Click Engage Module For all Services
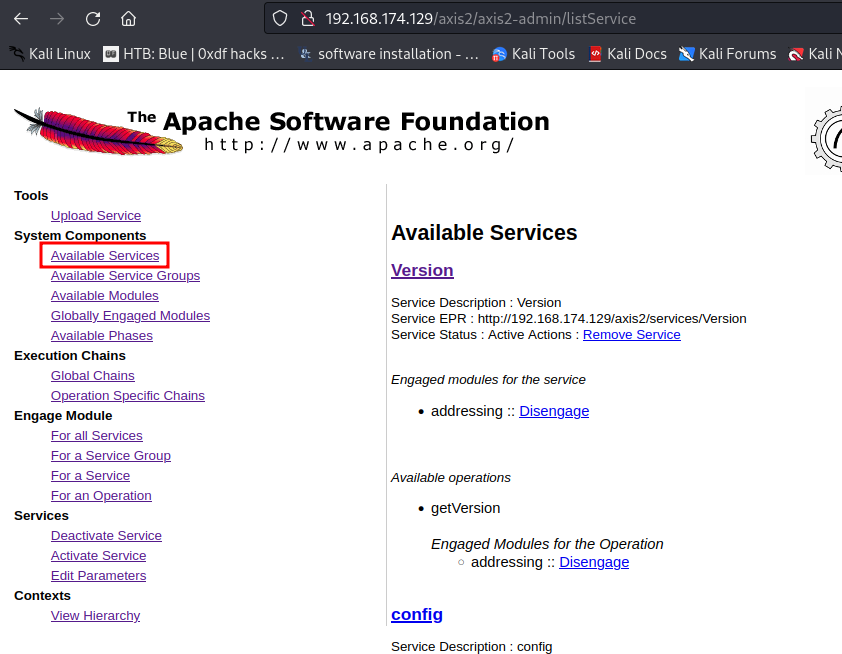The height and width of the screenshot is (654, 842). [97, 435]
